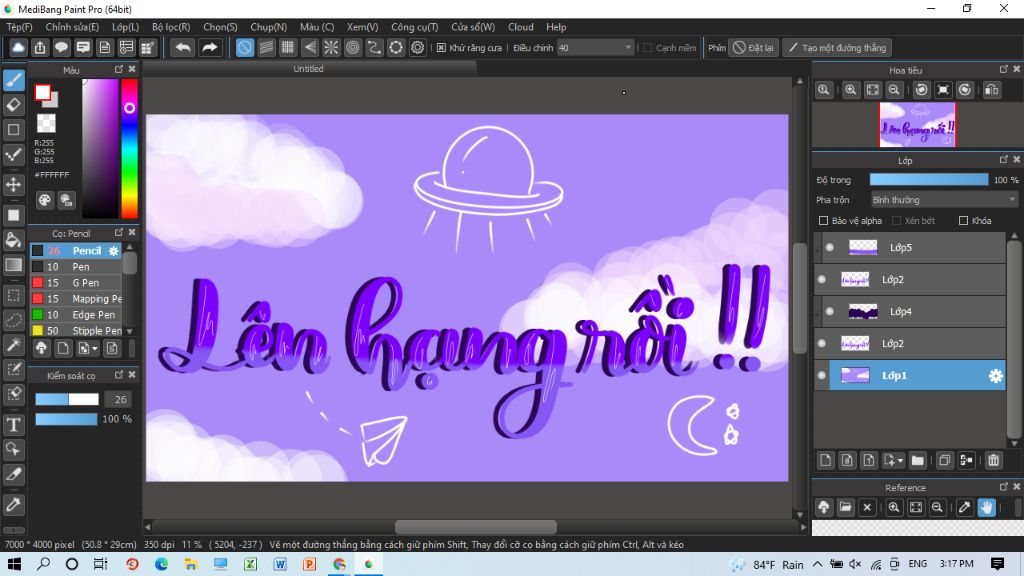The height and width of the screenshot is (576, 1024).
Task: Click the Redo arrow
Action: coord(210,48)
